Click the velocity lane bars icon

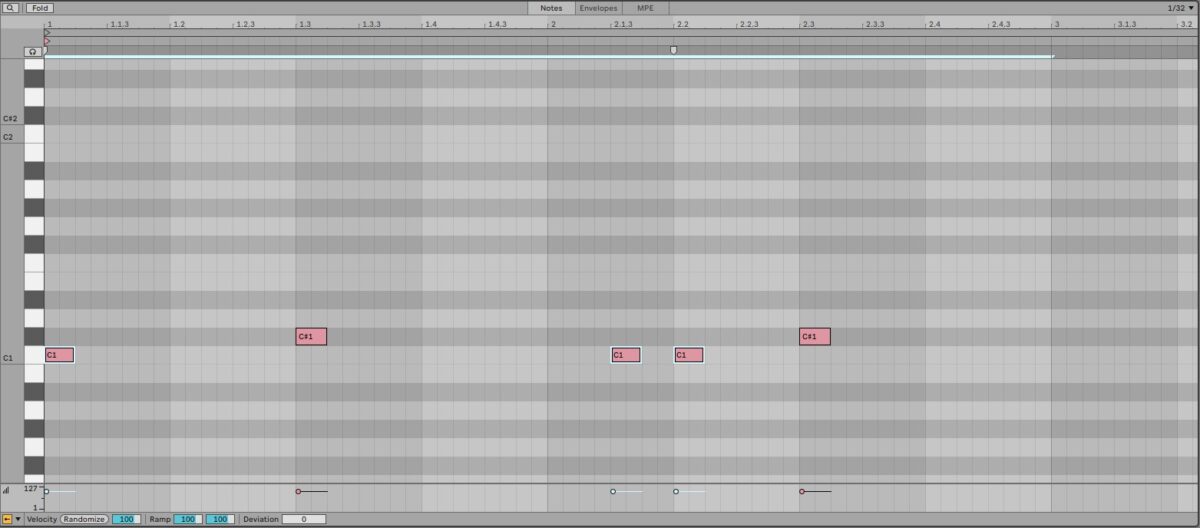[x=6, y=490]
